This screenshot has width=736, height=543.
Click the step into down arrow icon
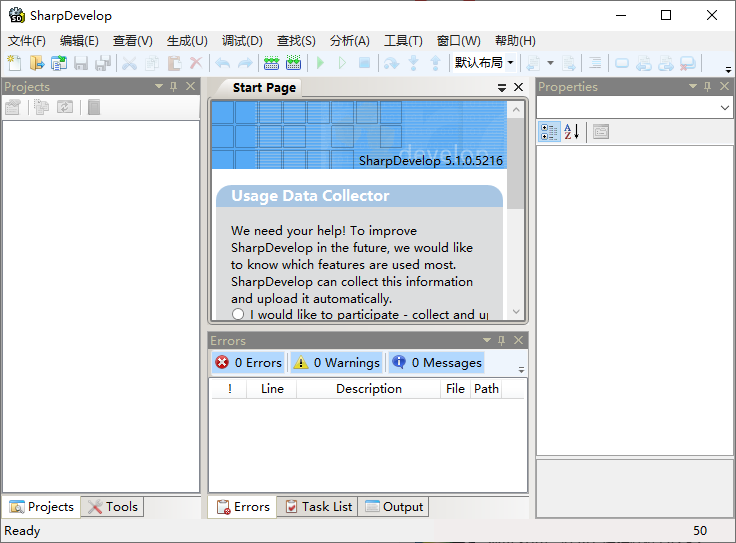pyautogui.click(x=414, y=62)
